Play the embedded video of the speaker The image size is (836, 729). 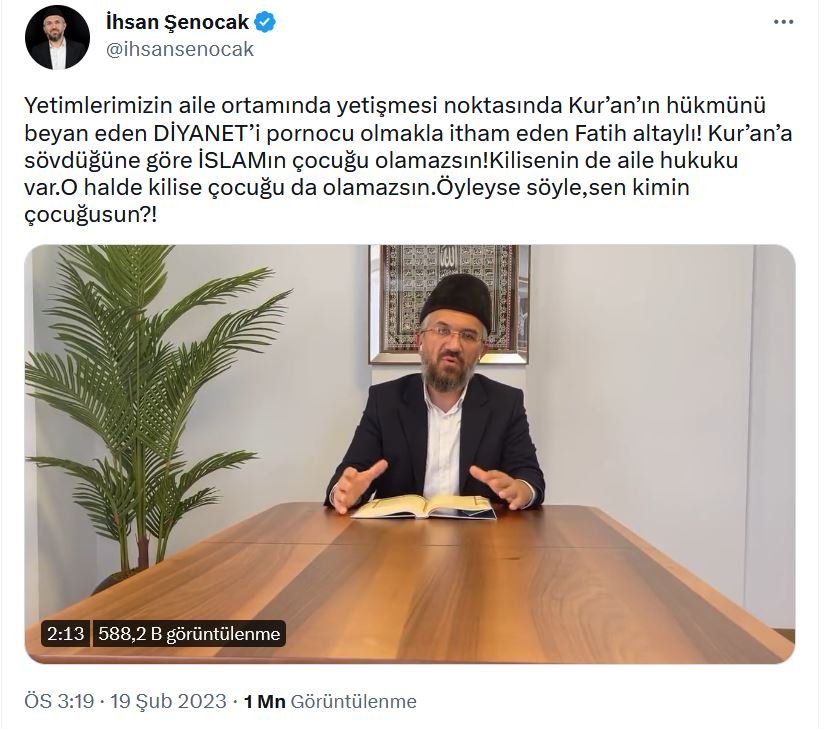(x=410, y=454)
